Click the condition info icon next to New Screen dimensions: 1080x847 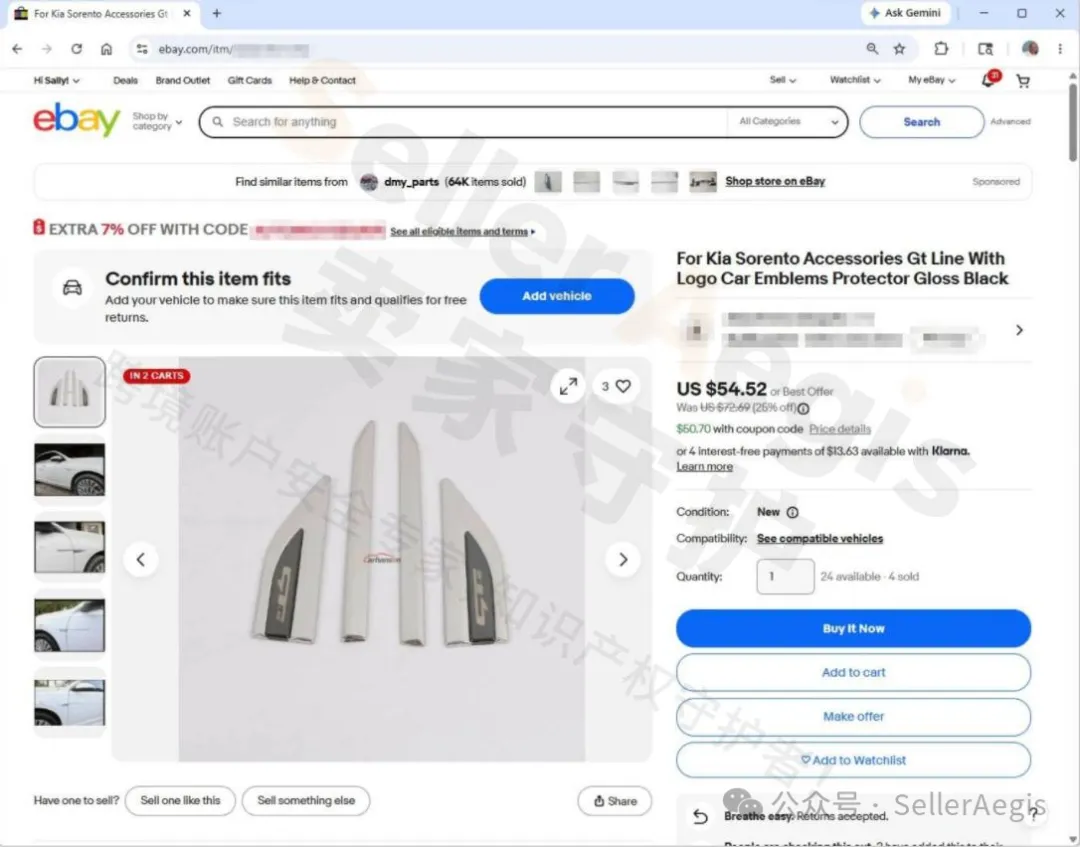[x=793, y=512]
